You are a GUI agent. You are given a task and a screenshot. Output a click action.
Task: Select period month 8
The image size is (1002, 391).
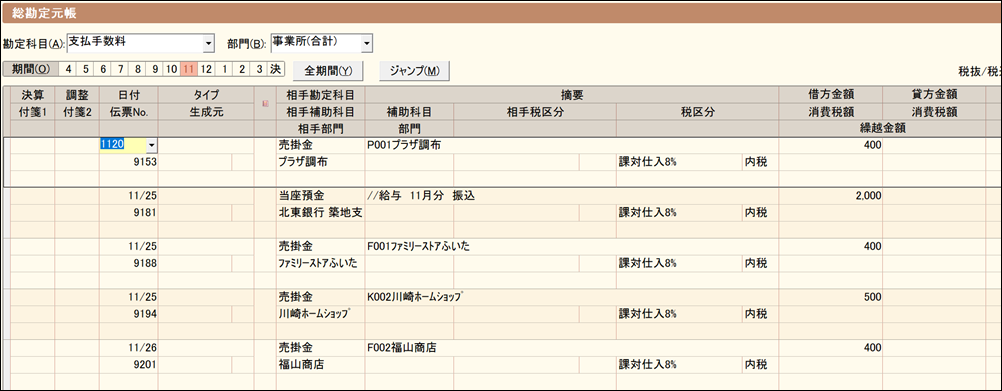[137, 69]
